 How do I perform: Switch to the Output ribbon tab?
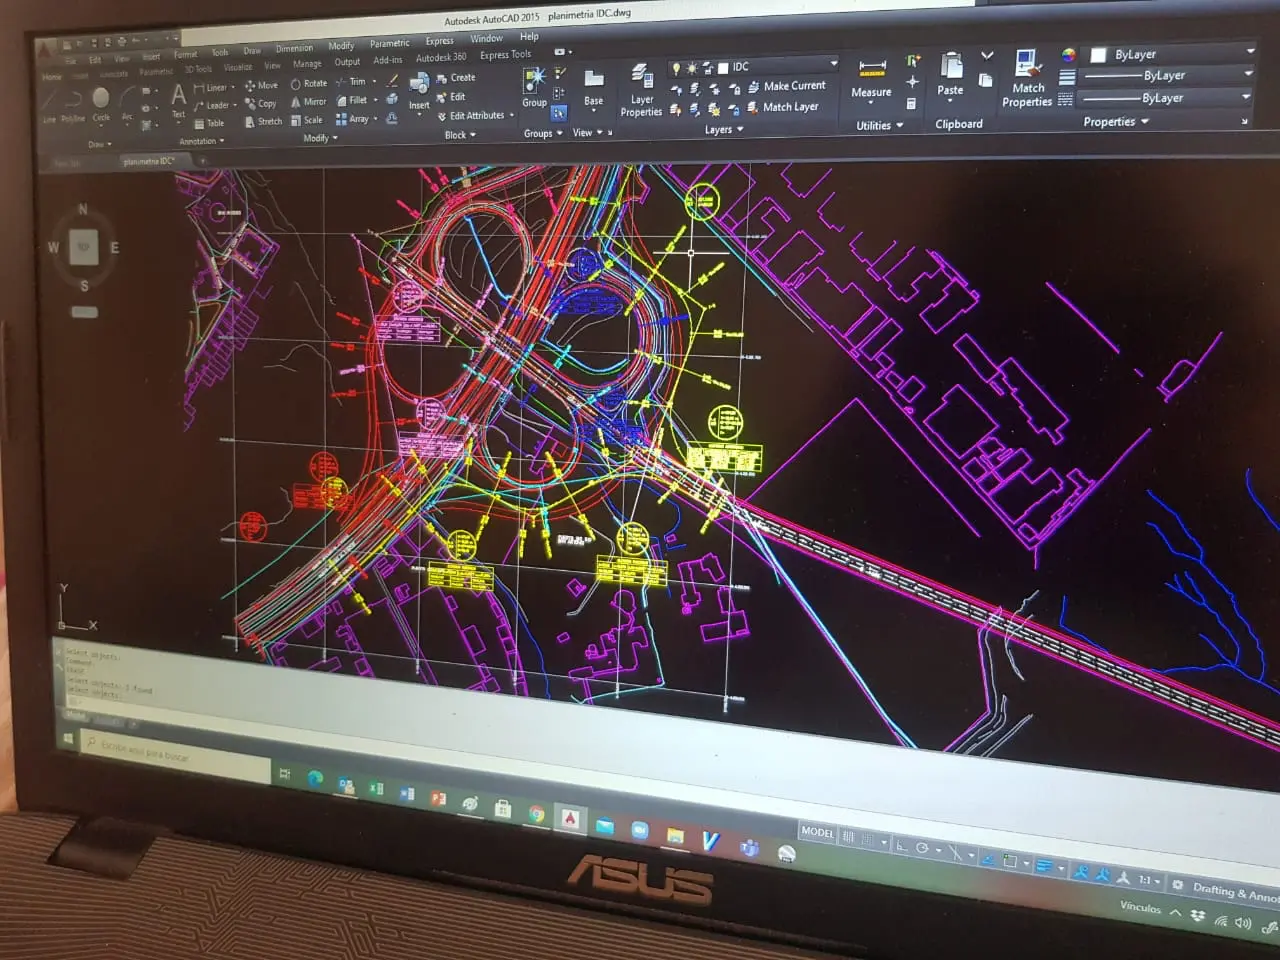(x=347, y=62)
